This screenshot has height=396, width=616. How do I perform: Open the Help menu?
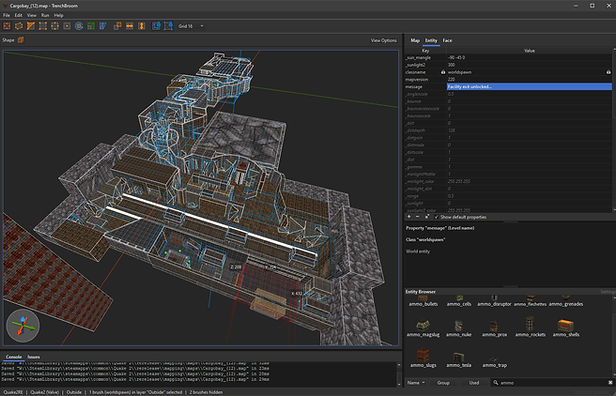pos(59,15)
